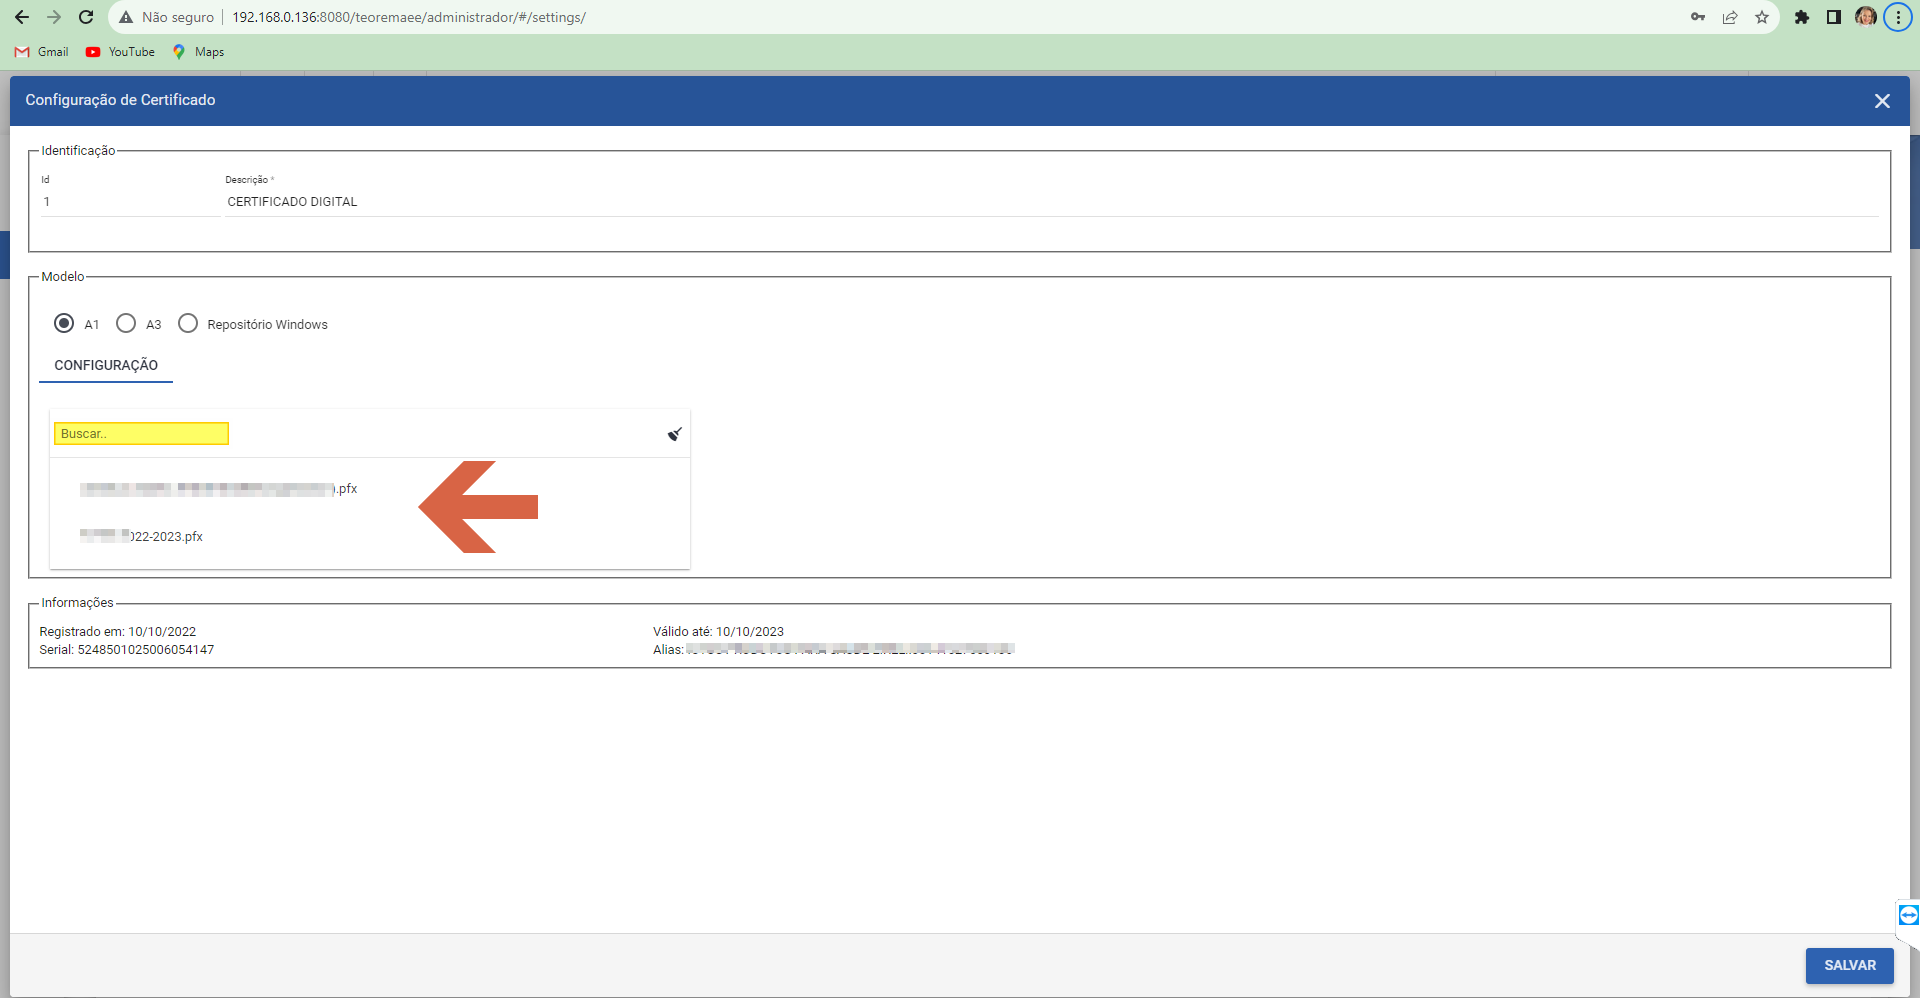The width and height of the screenshot is (1920, 998).
Task: Focus the Buscar search field
Action: point(141,433)
